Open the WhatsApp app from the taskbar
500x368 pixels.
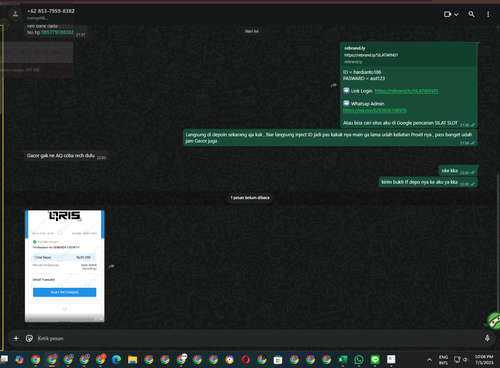(x=359, y=359)
